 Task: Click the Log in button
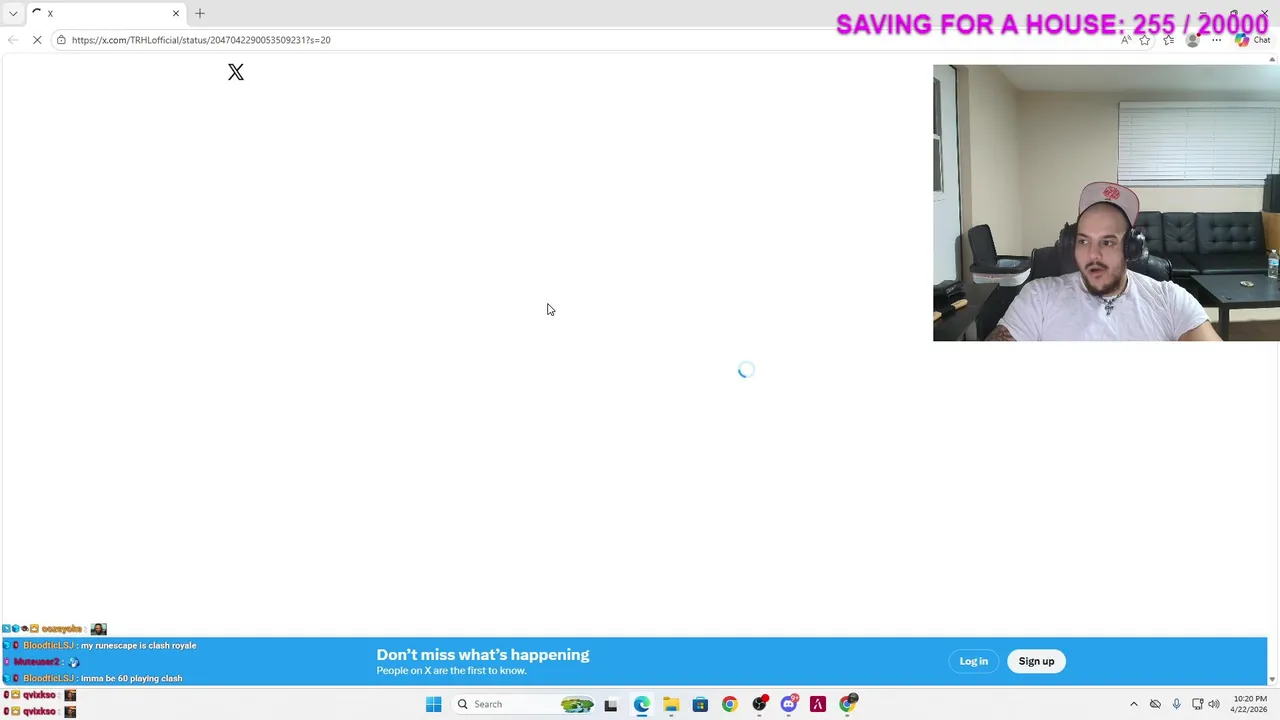(973, 661)
